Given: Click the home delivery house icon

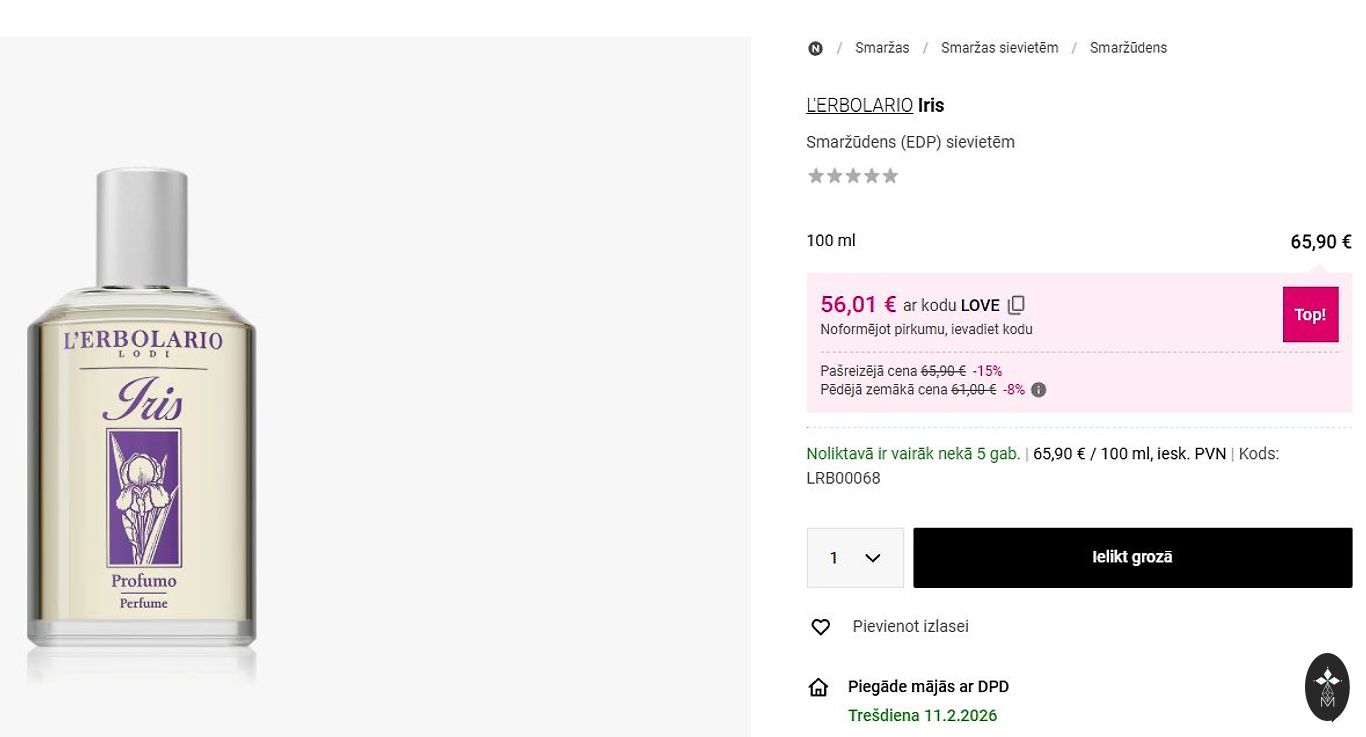Looking at the screenshot, I should [818, 687].
